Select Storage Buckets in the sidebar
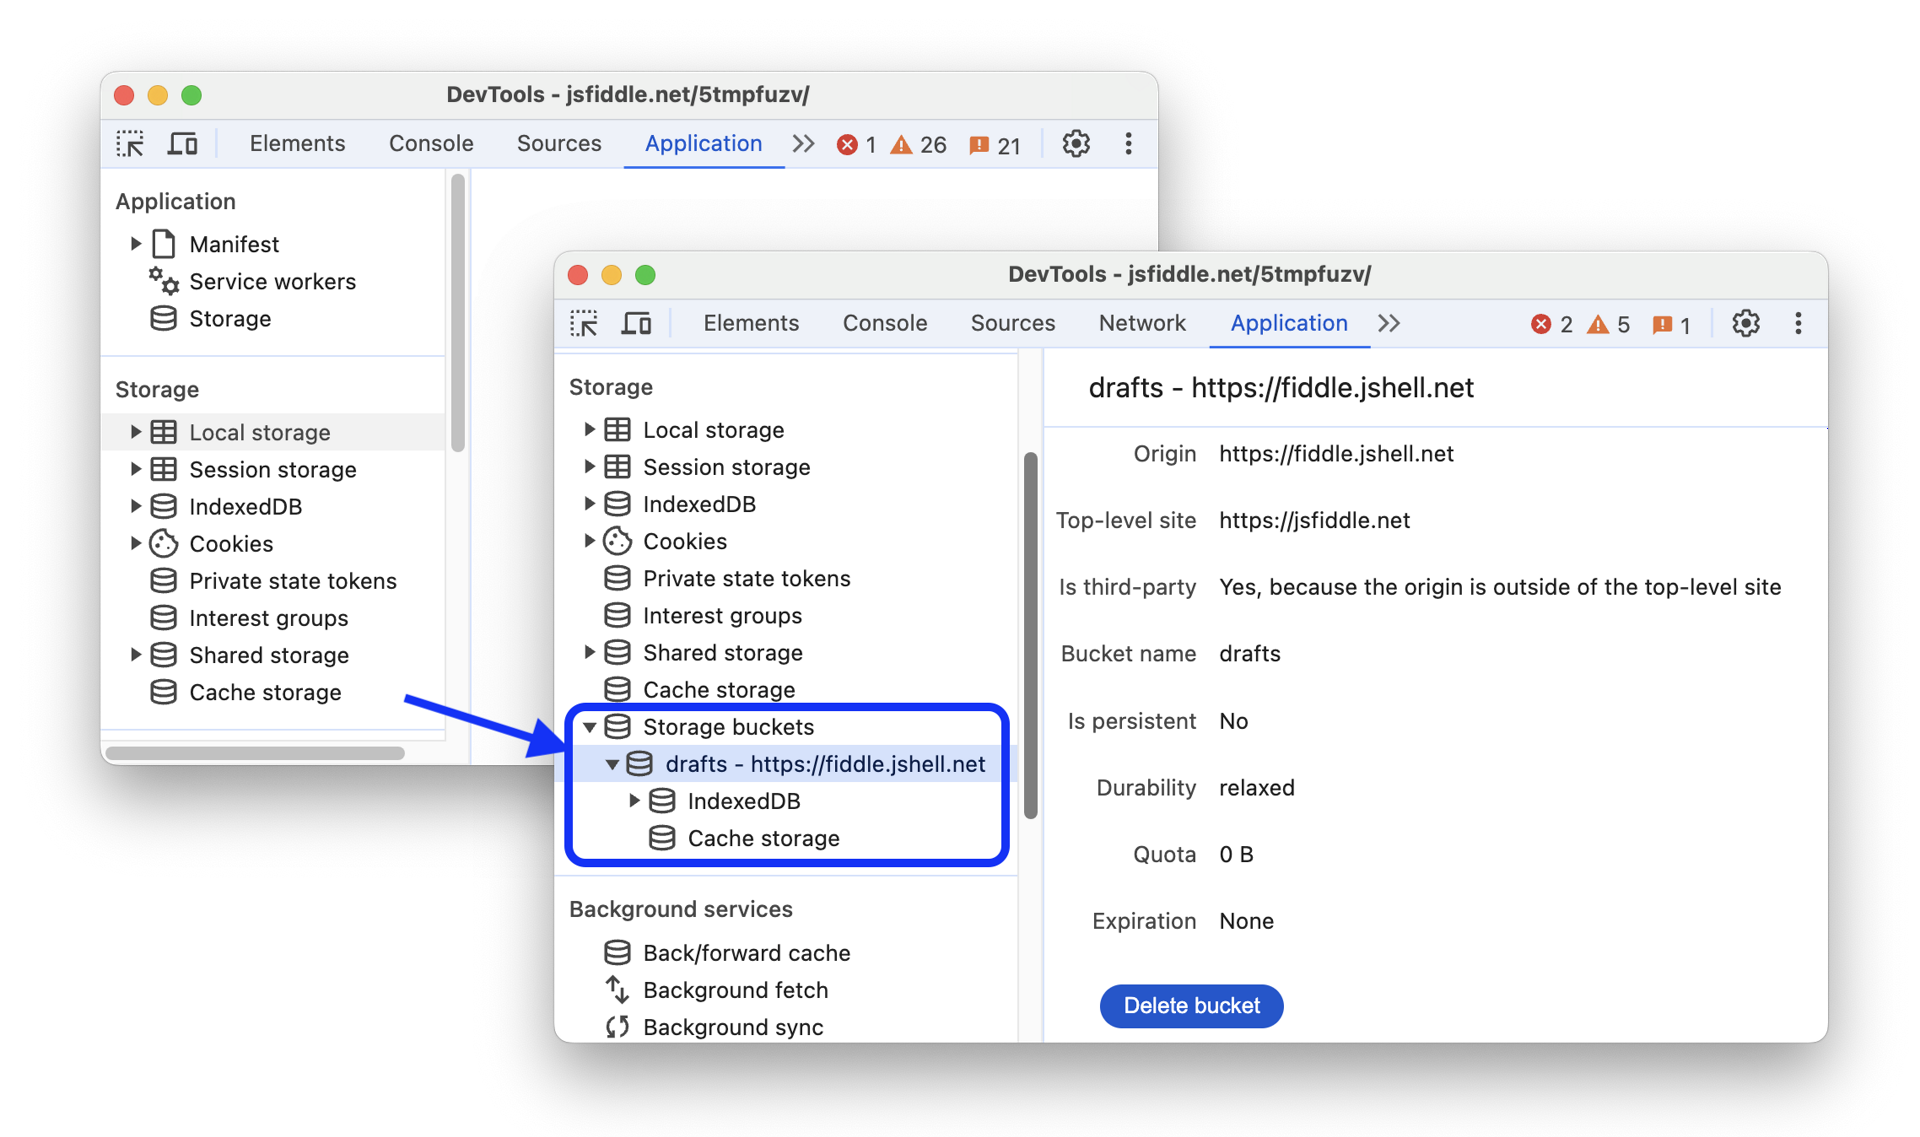The width and height of the screenshot is (1920, 1137). click(728, 727)
